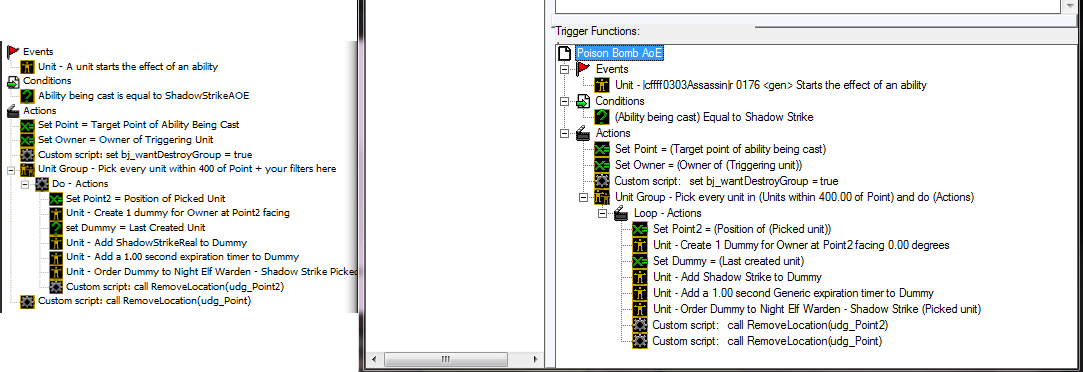Click the question mark icon beside Shadow Strike condition
This screenshot has height=372, width=1083.
click(x=602, y=117)
